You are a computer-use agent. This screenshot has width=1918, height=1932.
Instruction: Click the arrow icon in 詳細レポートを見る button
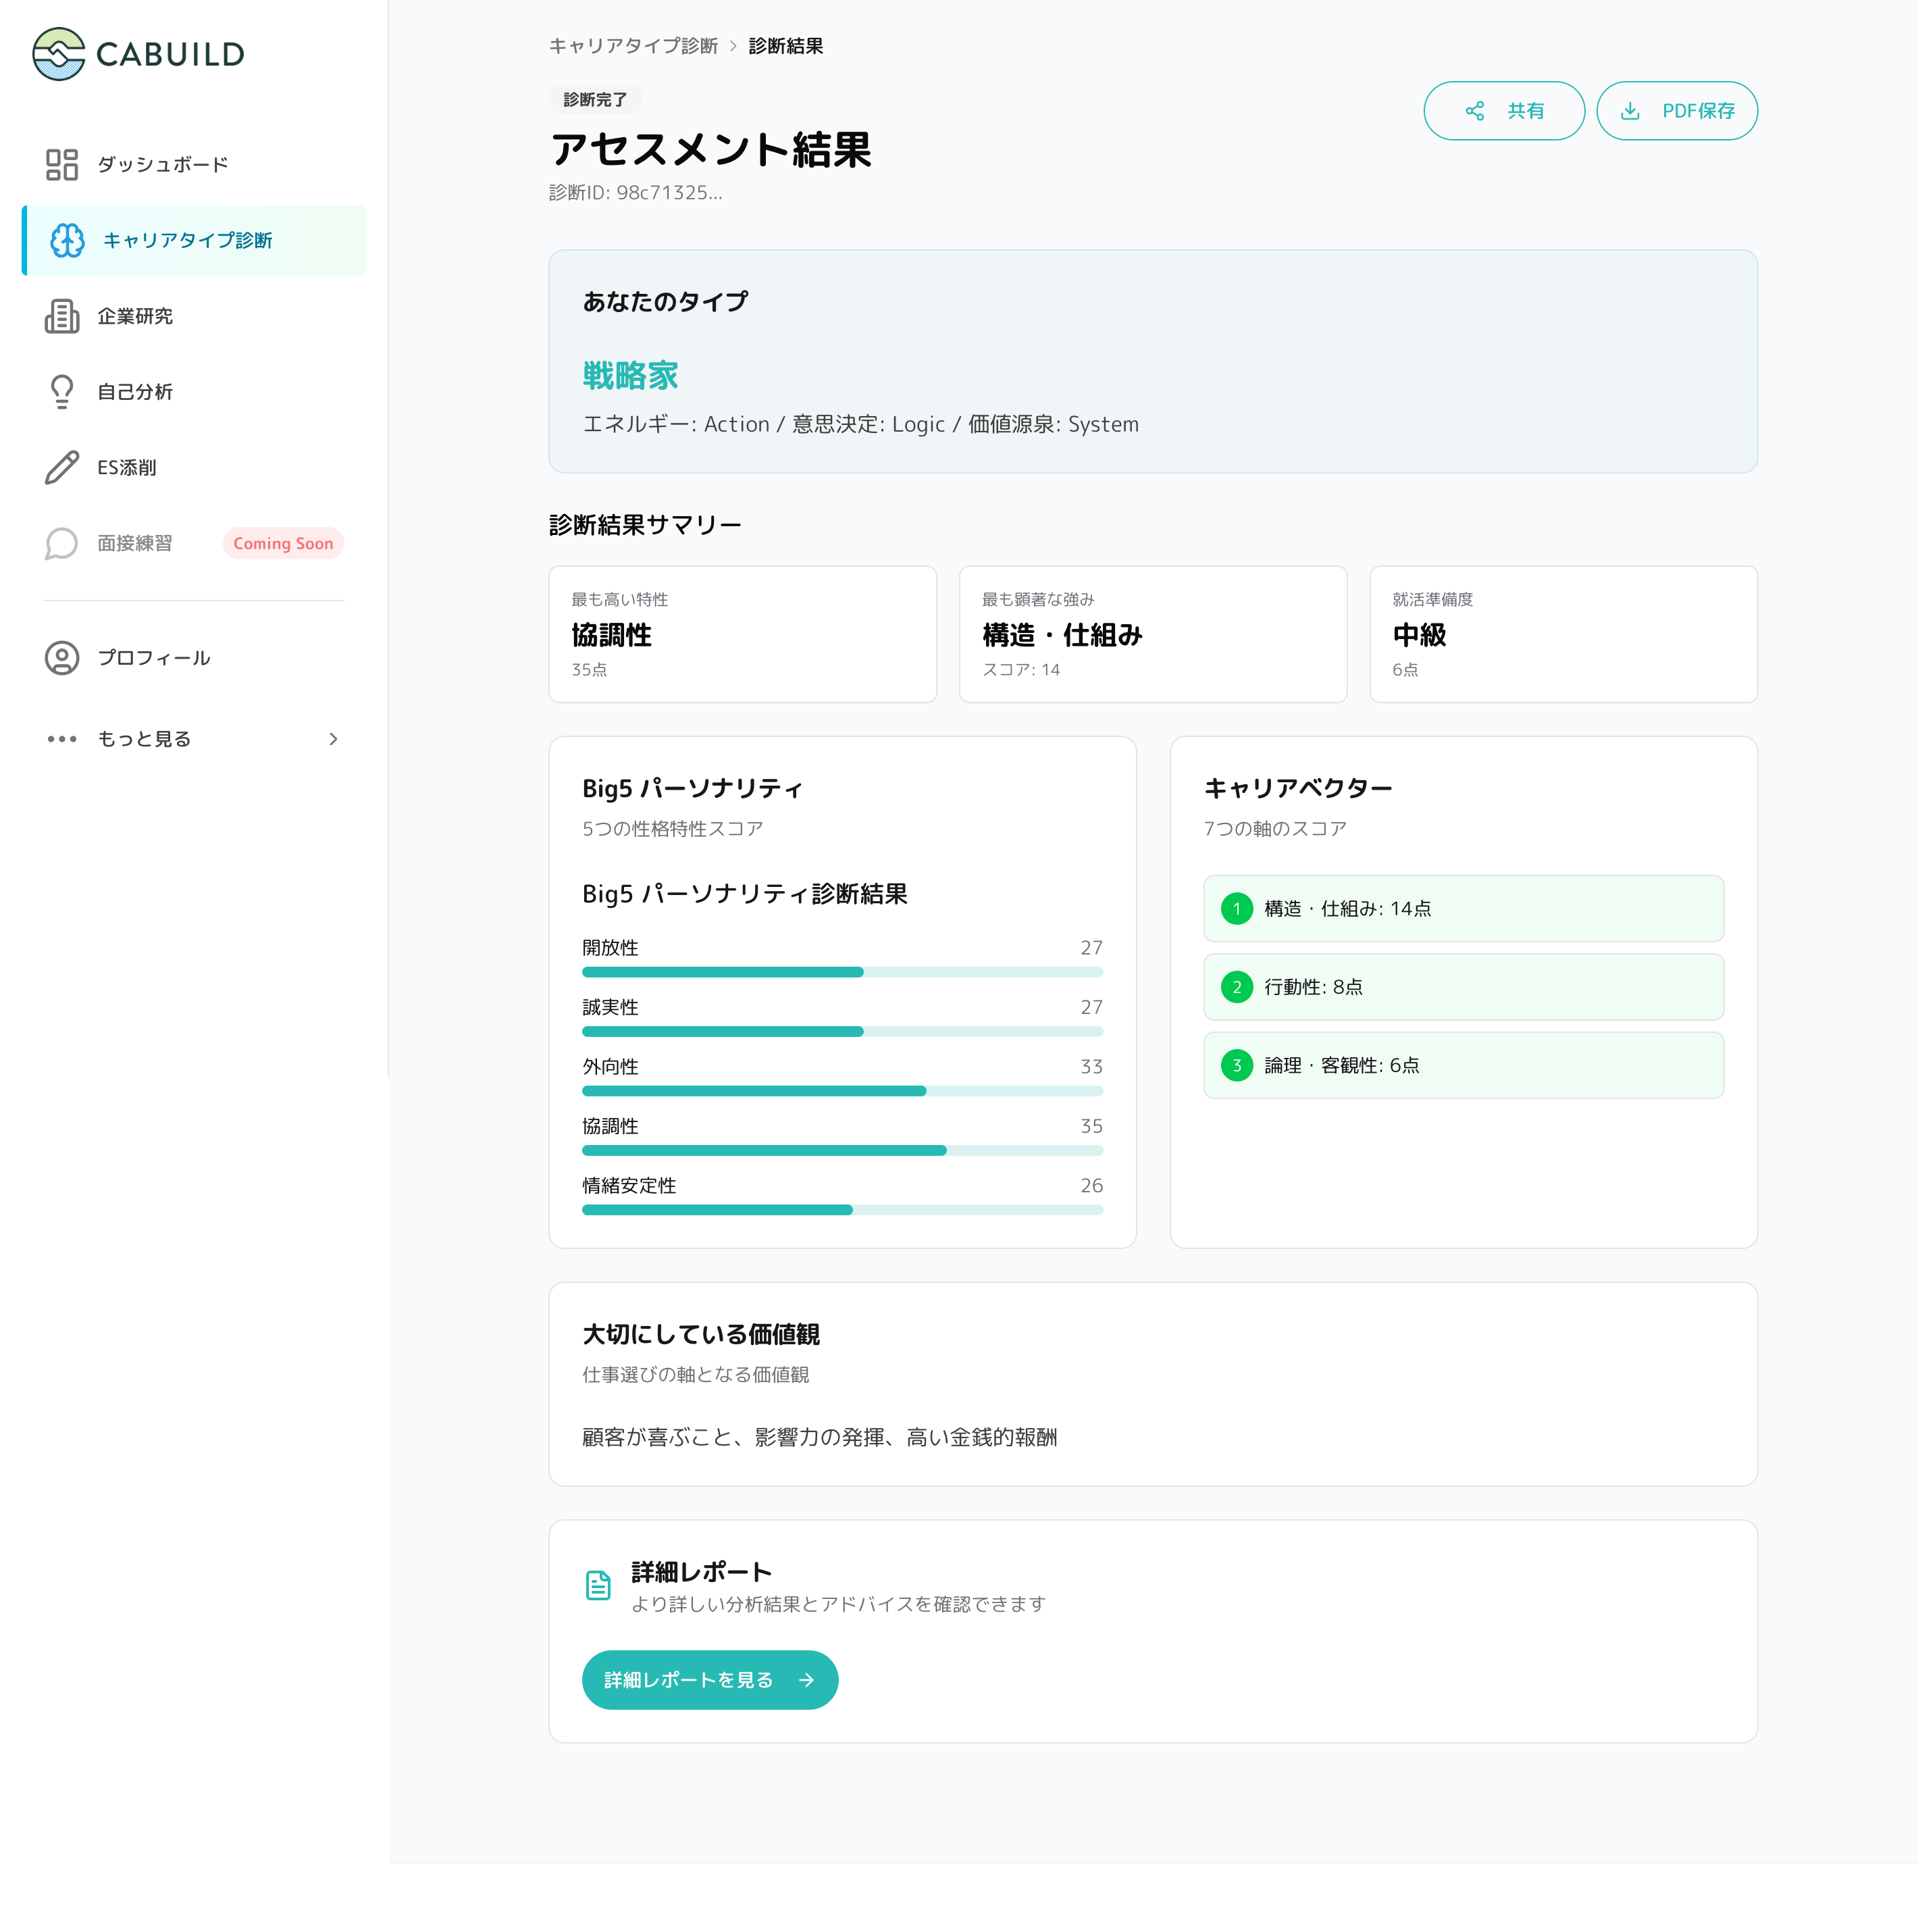coord(807,1680)
